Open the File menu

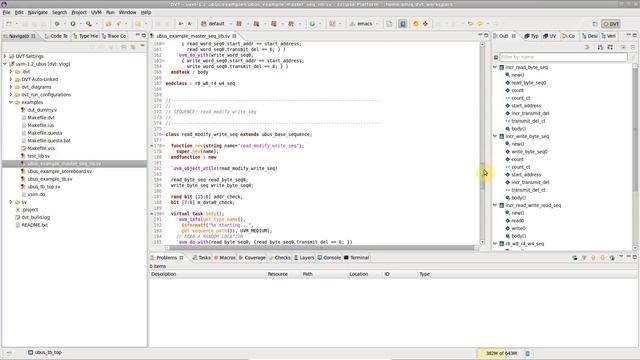click(x=7, y=12)
